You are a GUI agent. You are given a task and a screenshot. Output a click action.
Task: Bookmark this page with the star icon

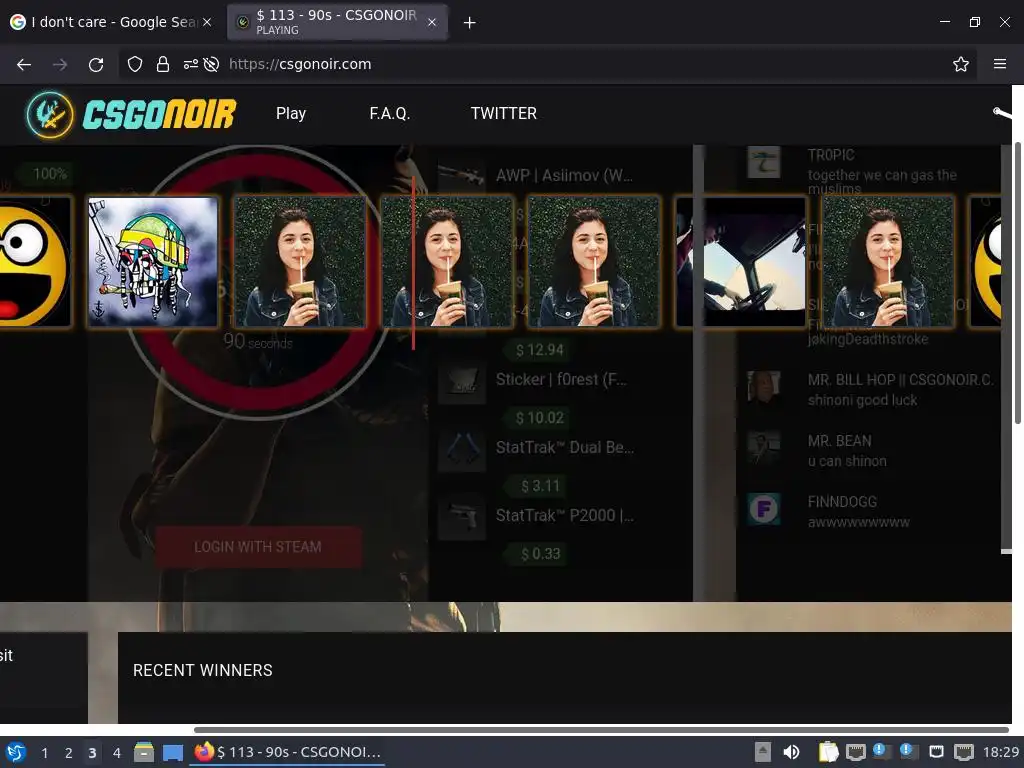[961, 64]
